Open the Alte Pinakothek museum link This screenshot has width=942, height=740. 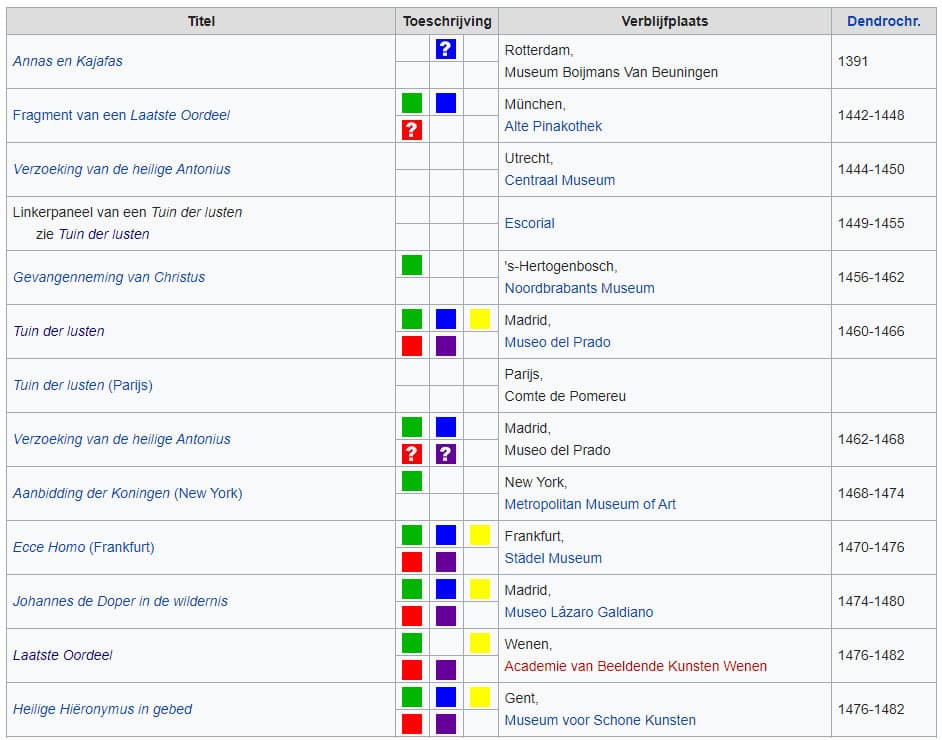[553, 126]
